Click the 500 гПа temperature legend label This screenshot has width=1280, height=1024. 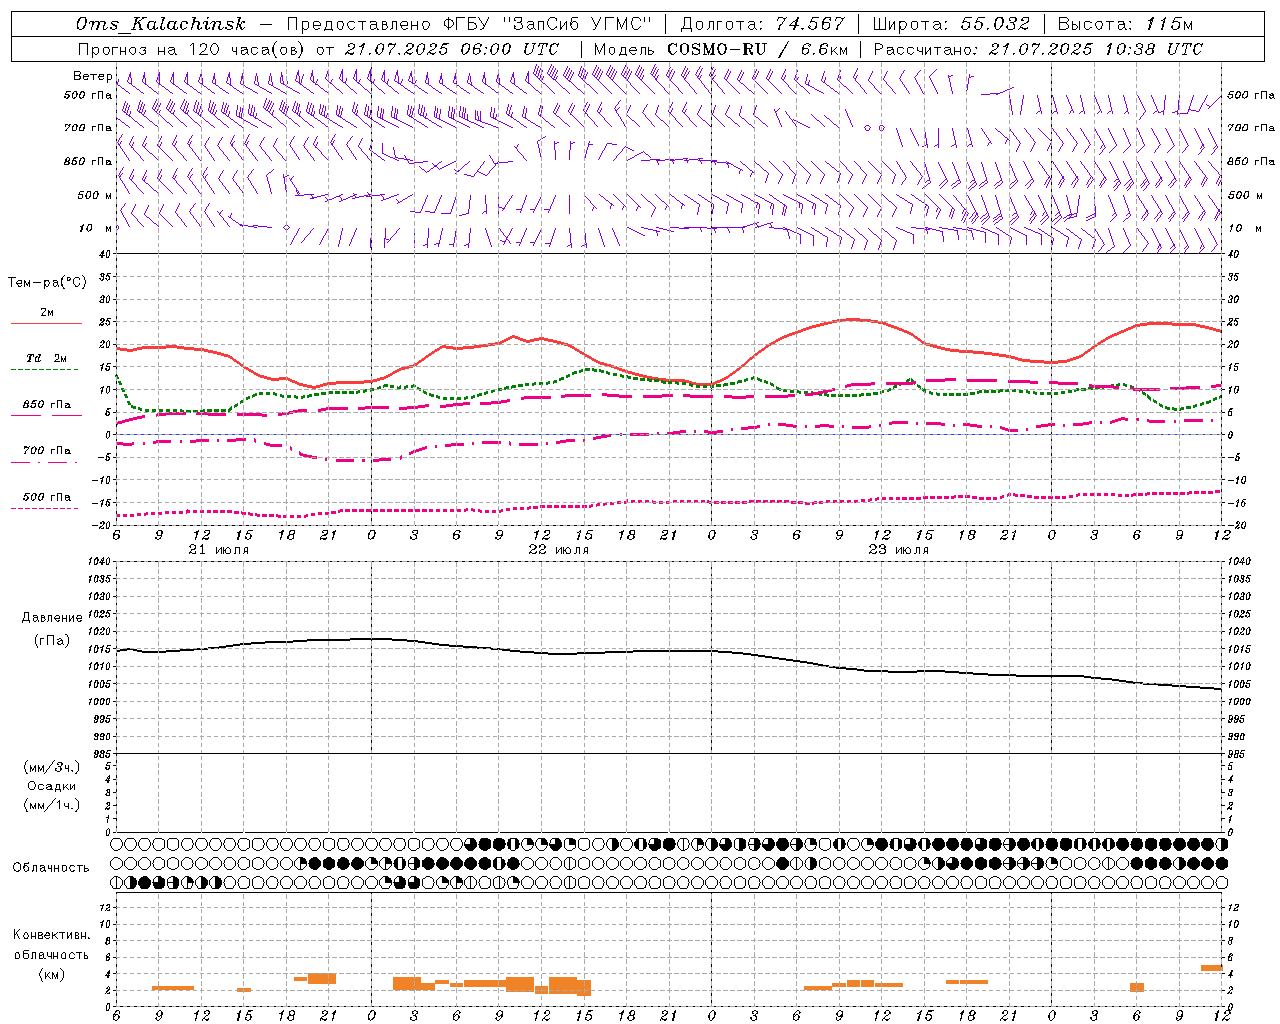47,497
